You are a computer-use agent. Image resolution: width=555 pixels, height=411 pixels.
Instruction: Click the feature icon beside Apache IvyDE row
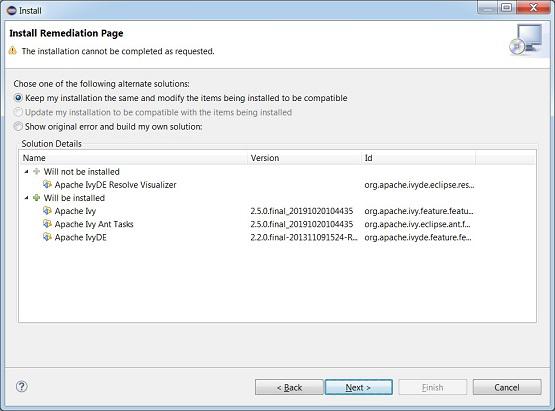(x=47, y=237)
